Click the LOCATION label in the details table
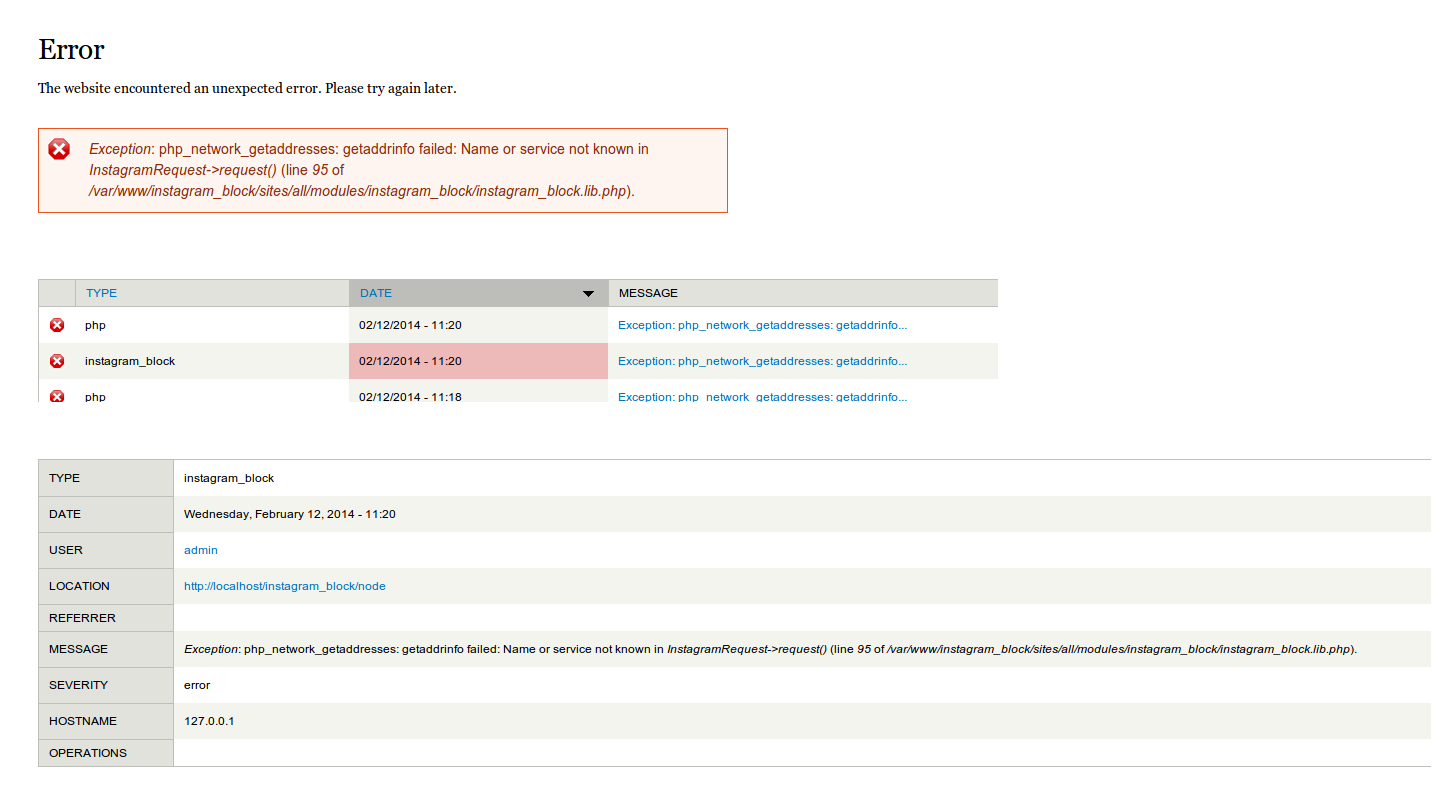Image resolution: width=1434 pixels, height=802 pixels. 79,586
